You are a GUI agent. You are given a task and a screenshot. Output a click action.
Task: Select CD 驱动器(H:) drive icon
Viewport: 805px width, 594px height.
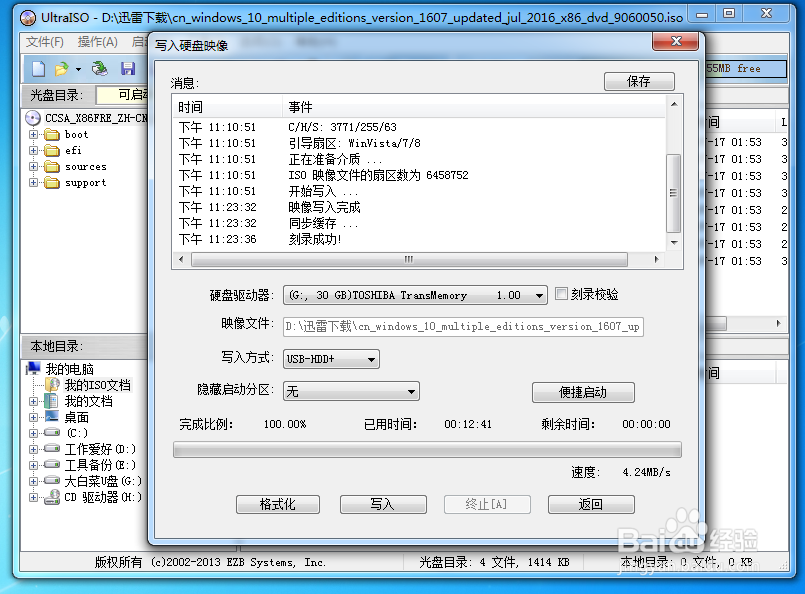(x=52, y=497)
